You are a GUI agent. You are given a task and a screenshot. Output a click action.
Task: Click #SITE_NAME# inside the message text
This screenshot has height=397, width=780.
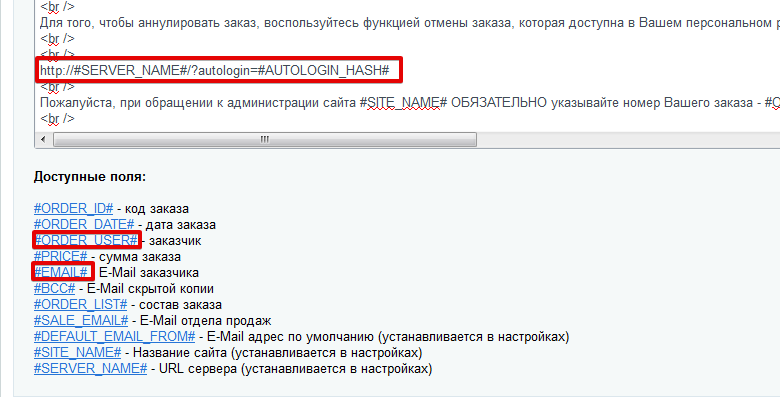pos(404,102)
